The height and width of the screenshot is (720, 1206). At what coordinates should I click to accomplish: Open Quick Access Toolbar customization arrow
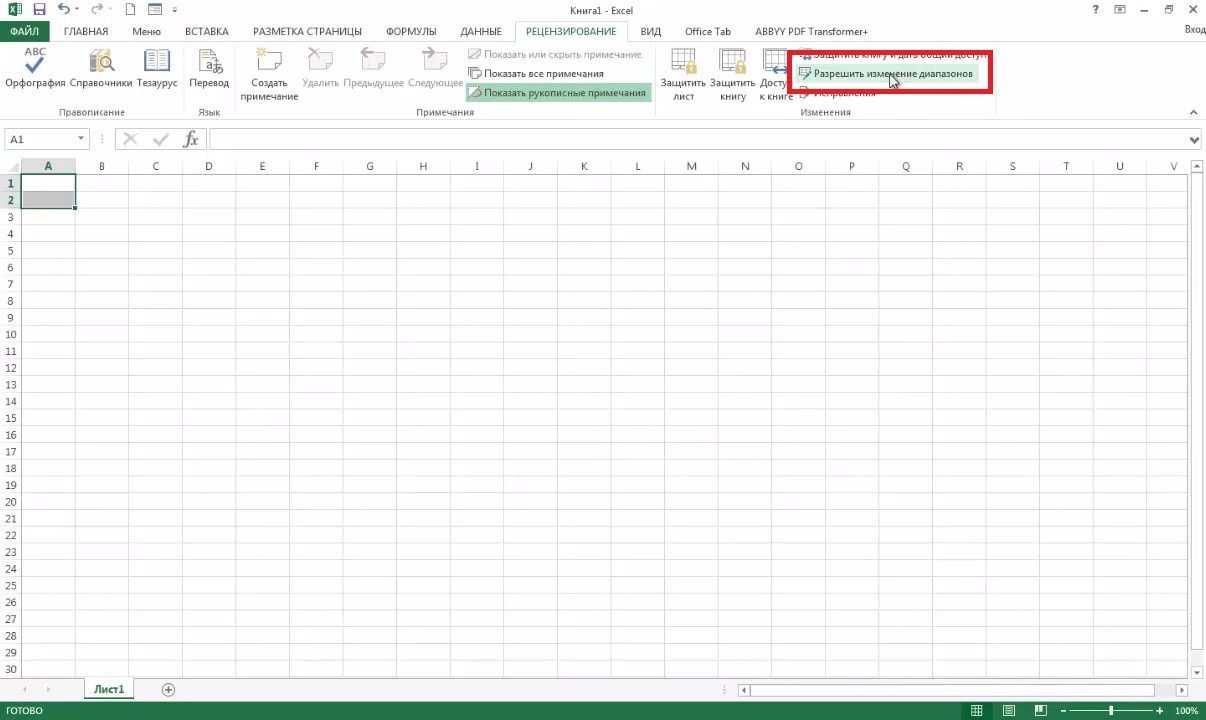tap(175, 10)
